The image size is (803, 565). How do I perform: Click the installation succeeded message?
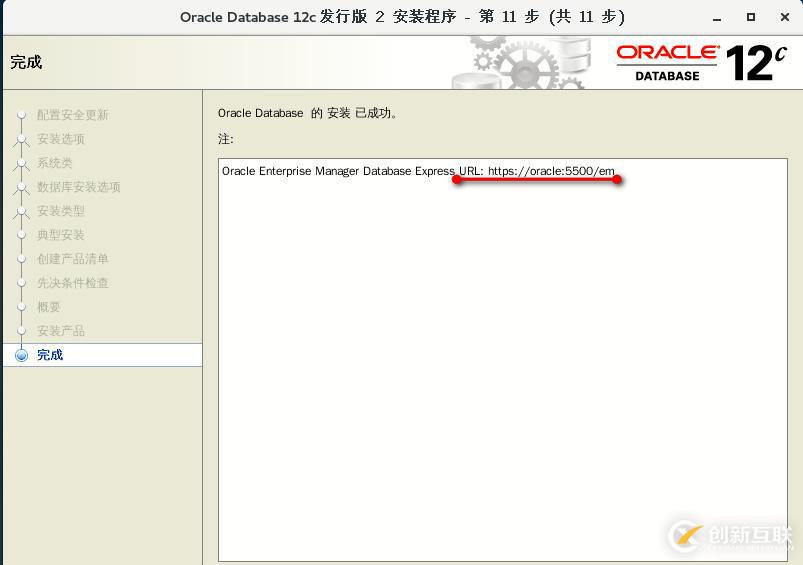(x=307, y=113)
